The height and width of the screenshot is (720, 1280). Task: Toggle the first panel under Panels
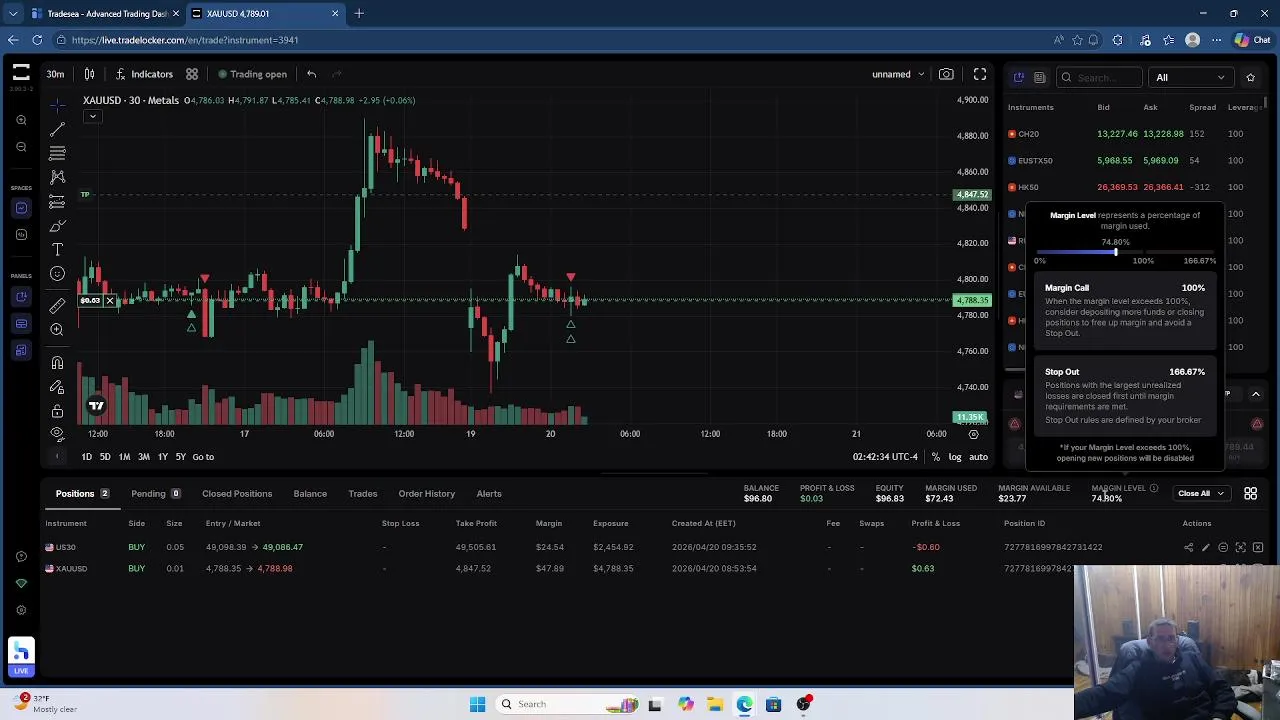point(21,296)
